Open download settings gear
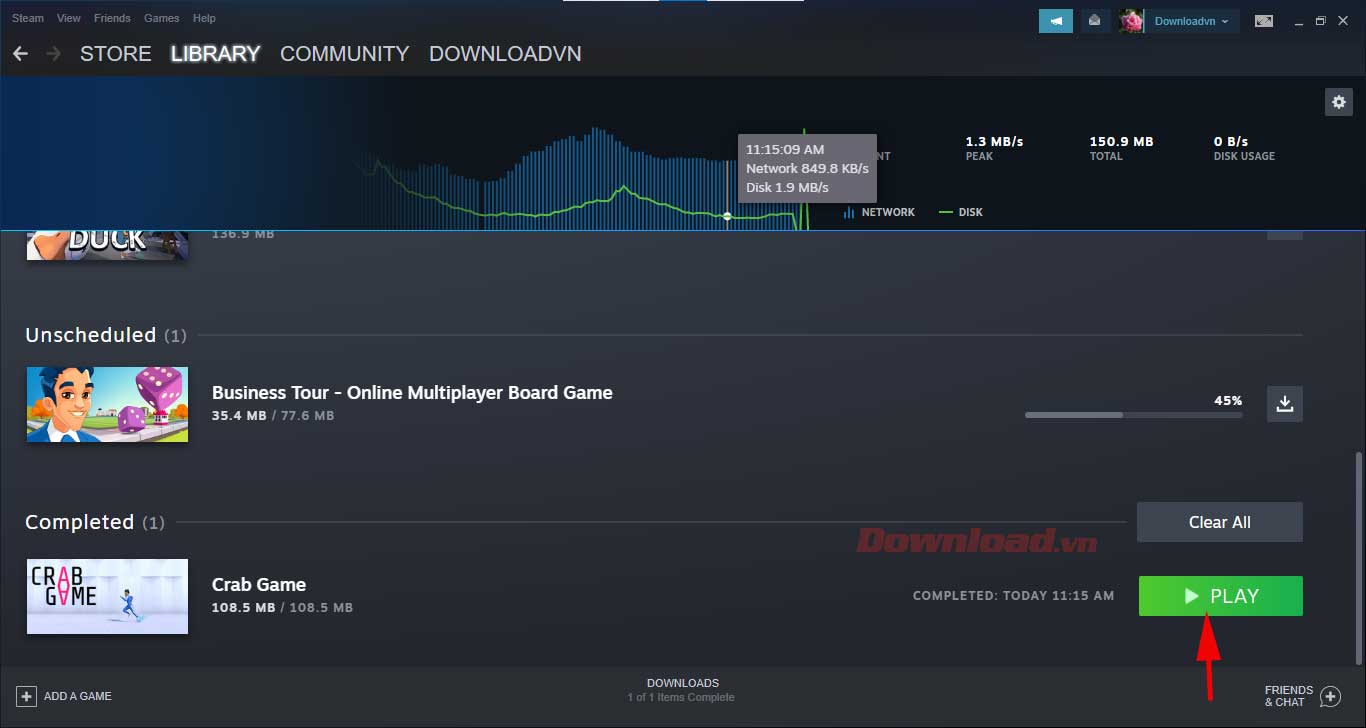Image resolution: width=1366 pixels, height=728 pixels. tap(1339, 101)
